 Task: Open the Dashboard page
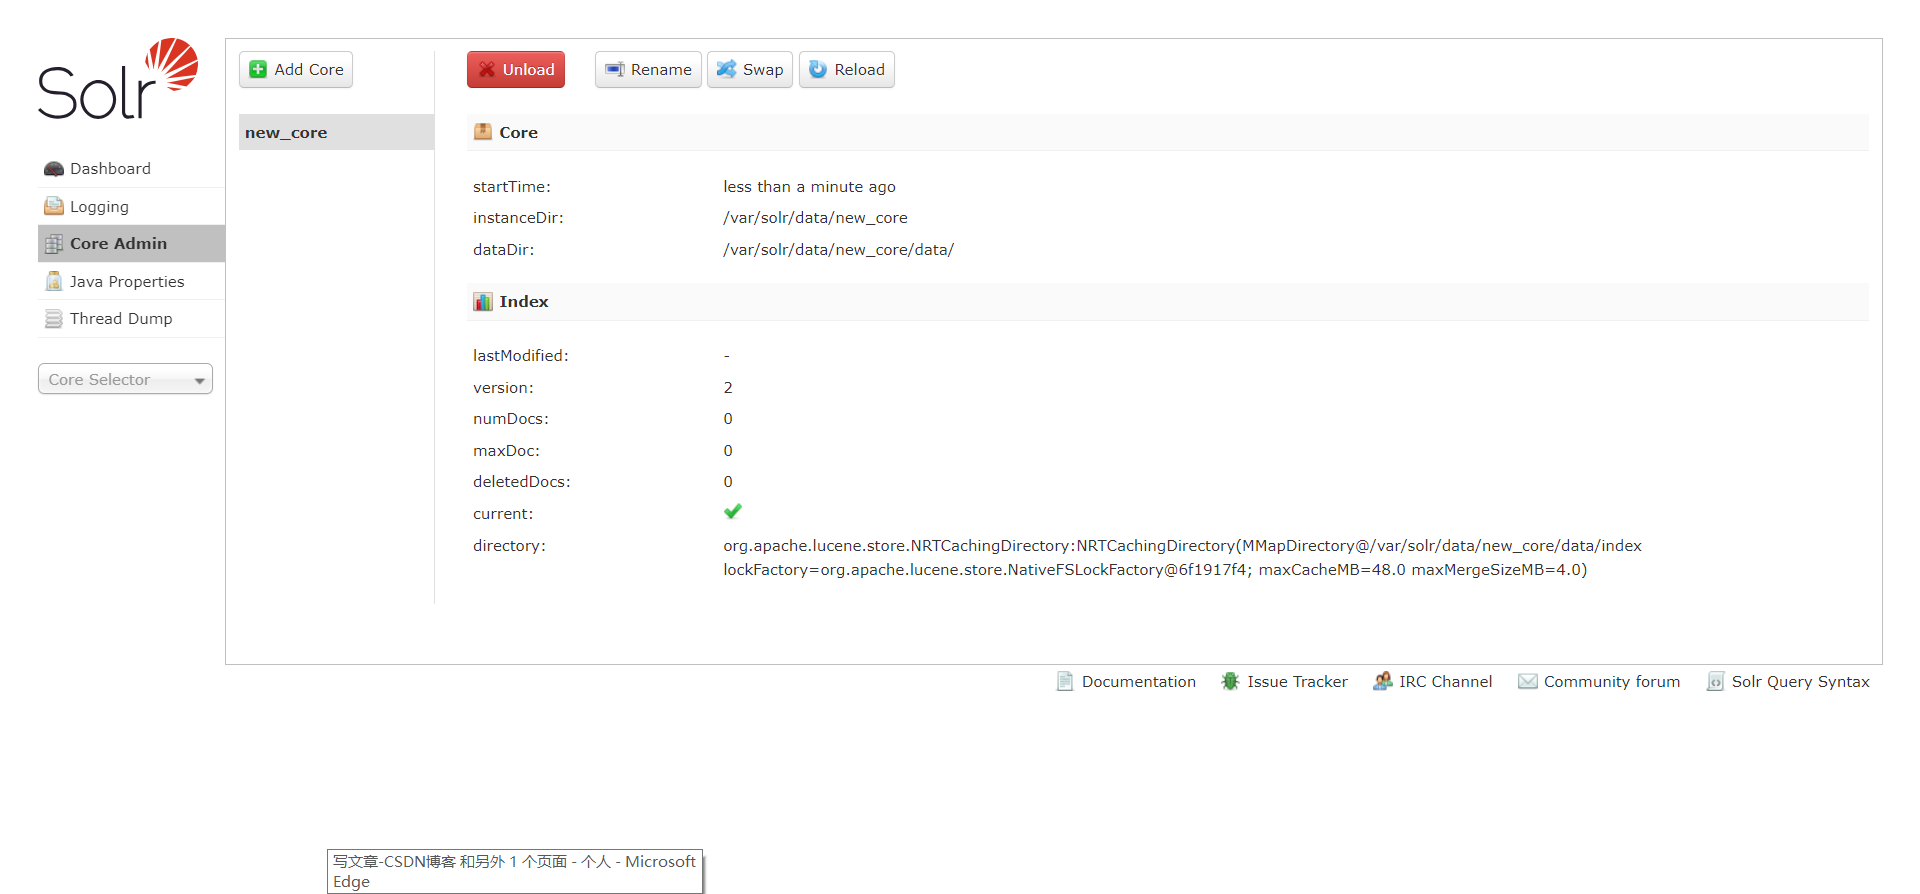coord(131,169)
